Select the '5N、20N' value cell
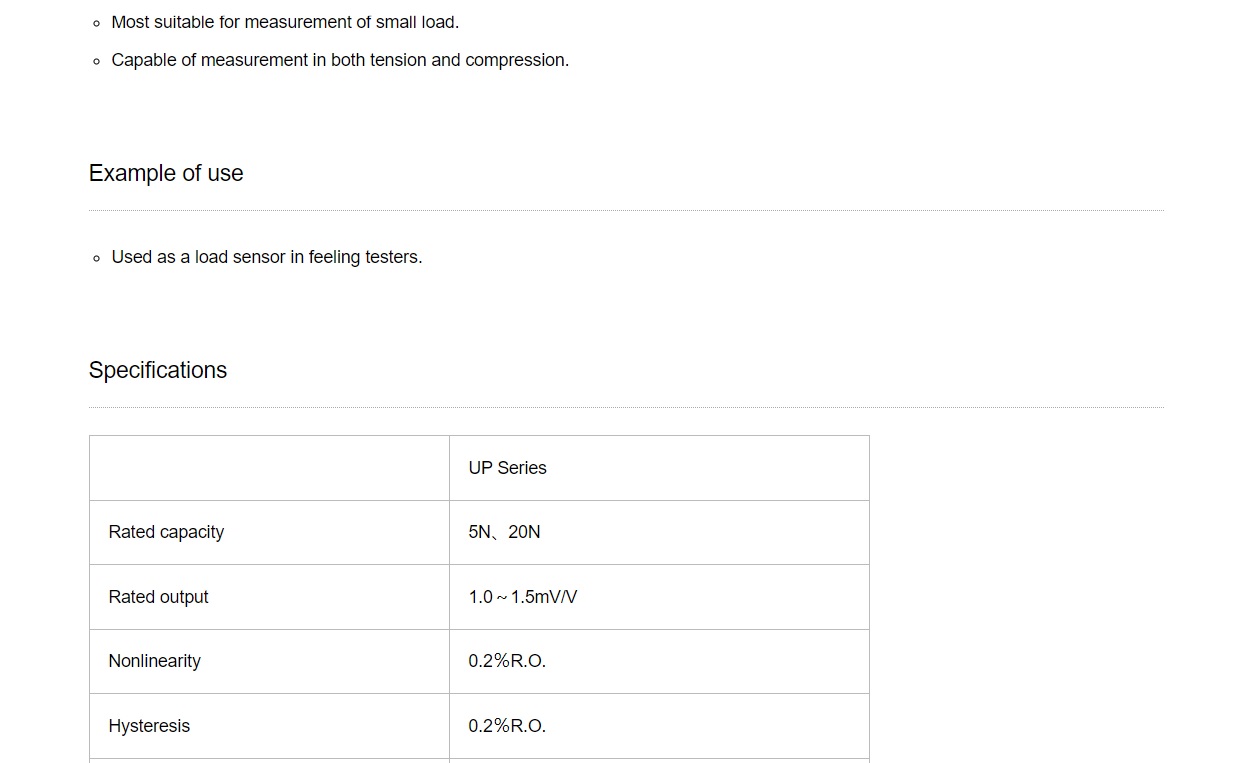 659,532
